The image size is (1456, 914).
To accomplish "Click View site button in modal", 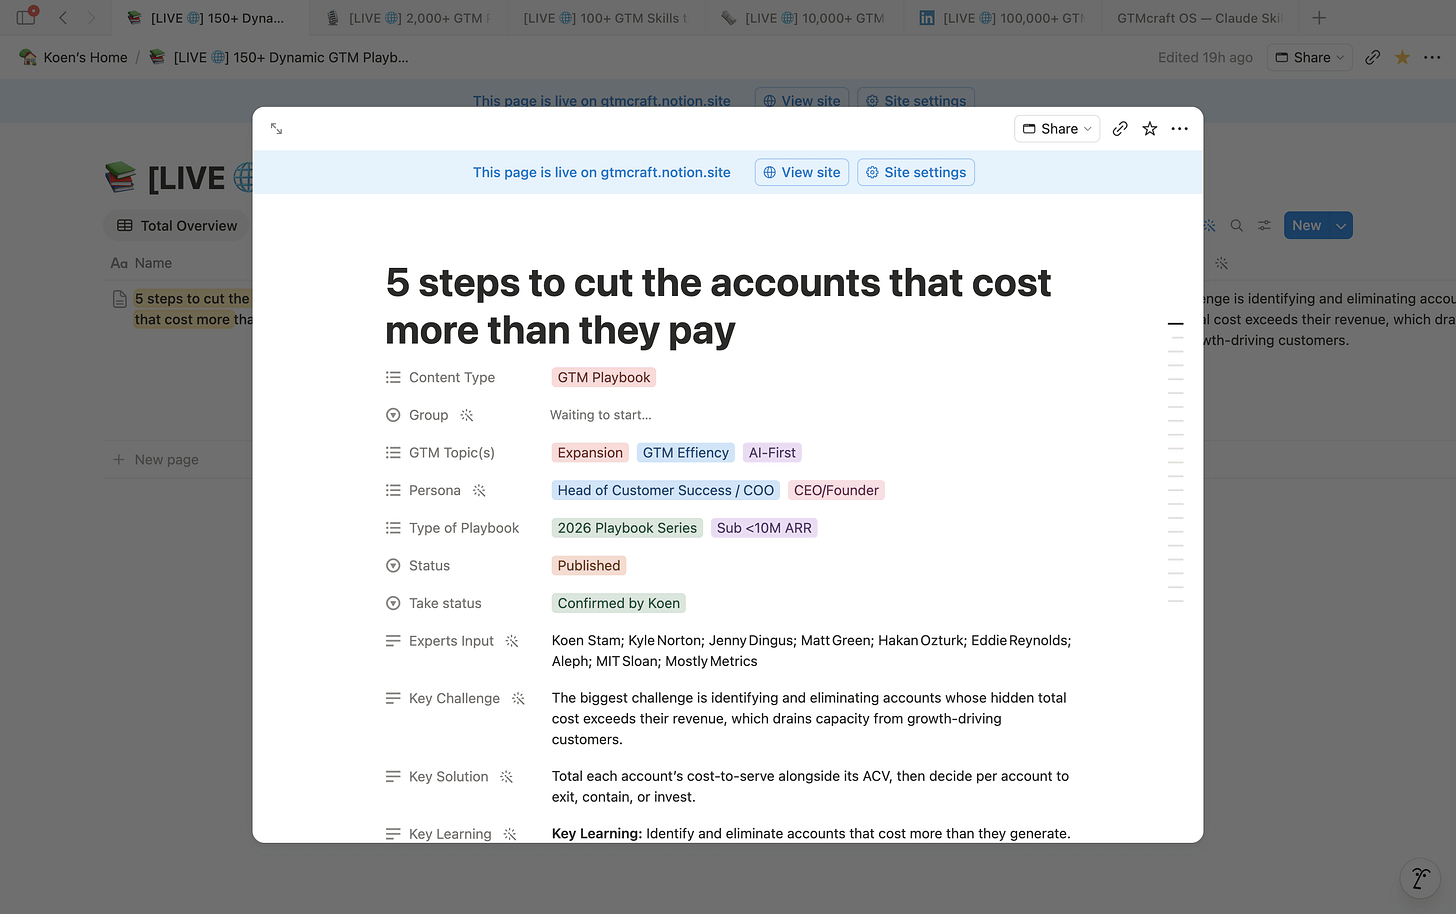I will click(802, 172).
